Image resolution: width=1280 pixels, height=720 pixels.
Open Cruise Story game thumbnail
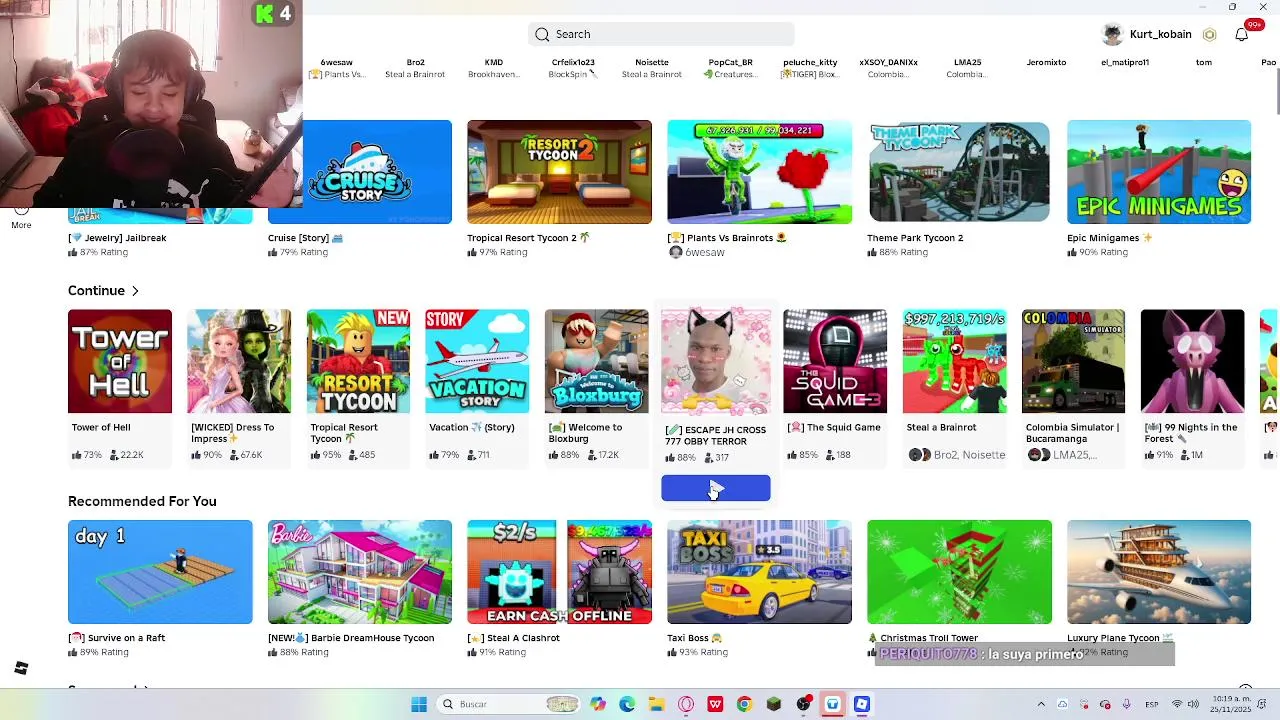(360, 172)
